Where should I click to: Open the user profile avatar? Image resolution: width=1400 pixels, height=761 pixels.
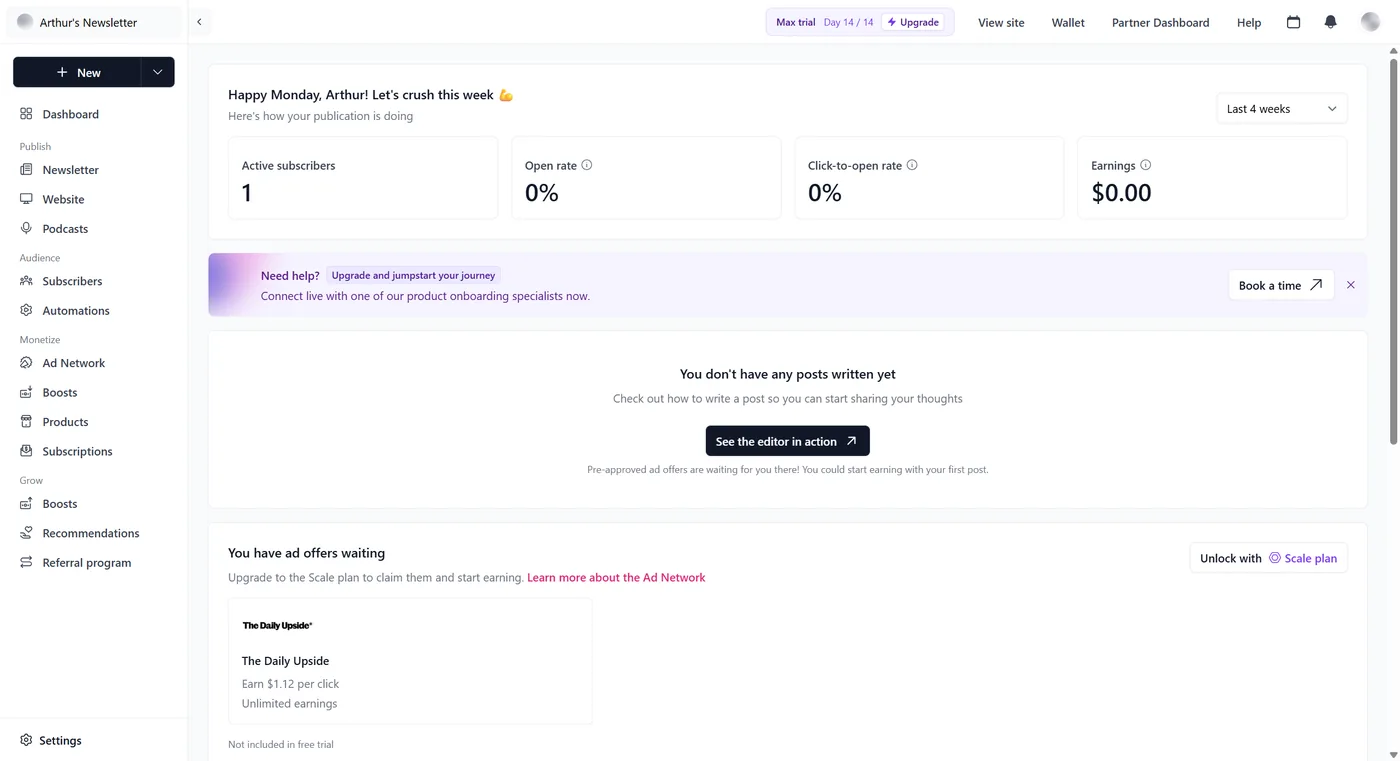coord(1370,22)
